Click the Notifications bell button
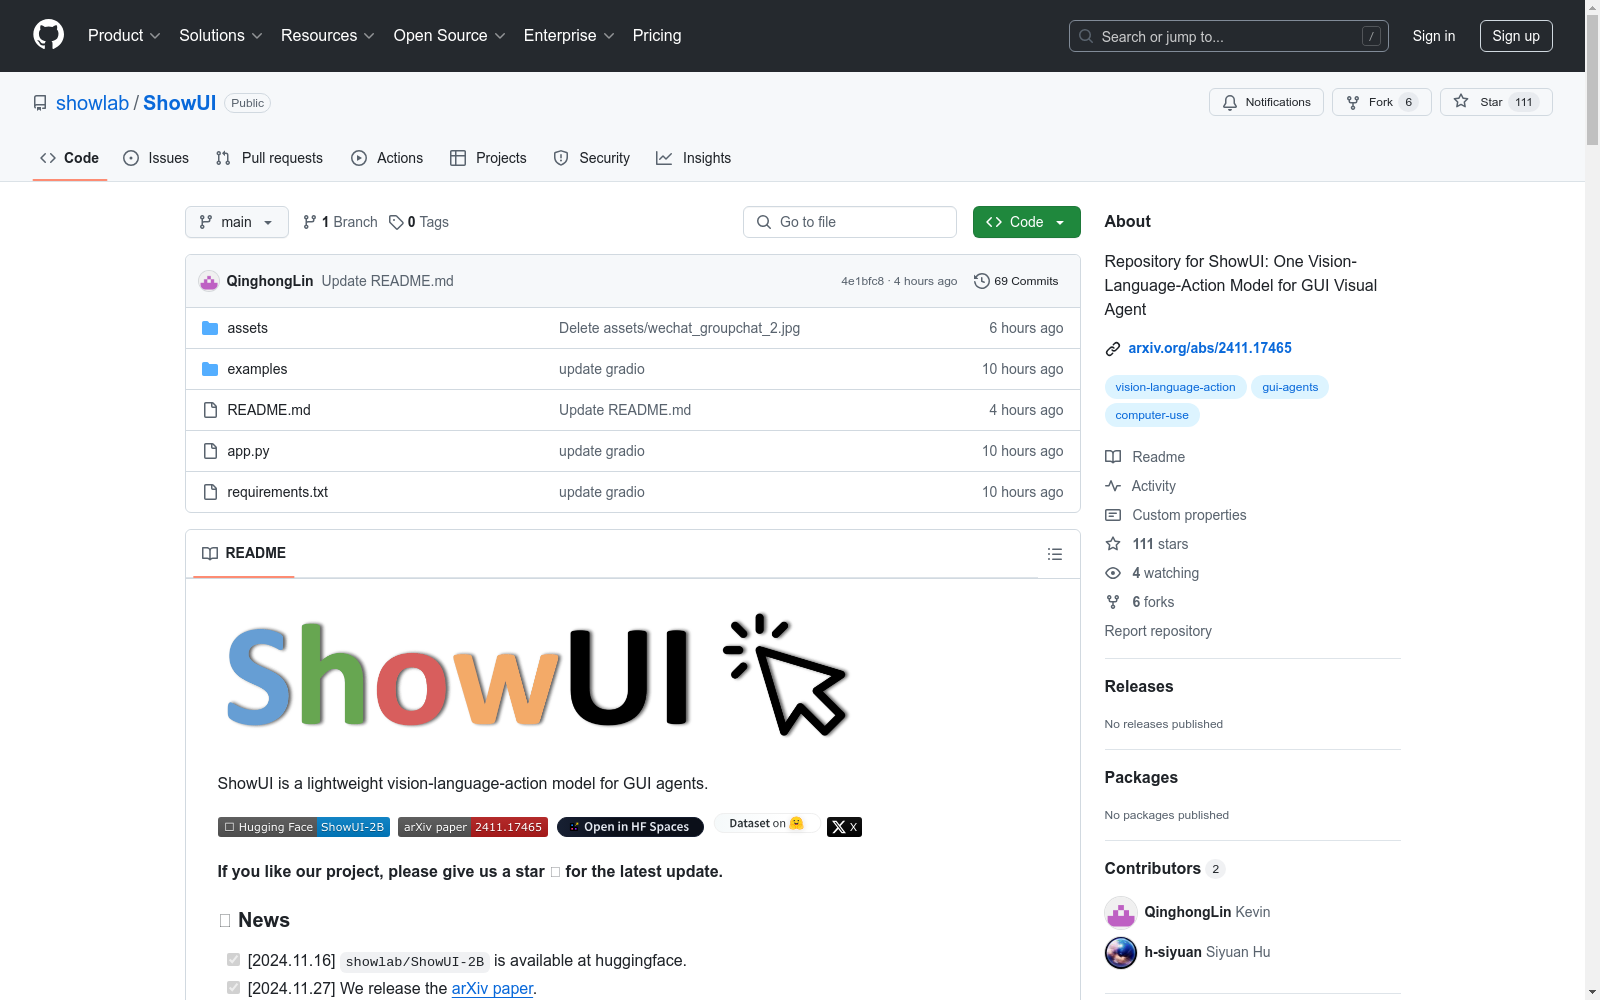1600x1000 pixels. 1266,102
